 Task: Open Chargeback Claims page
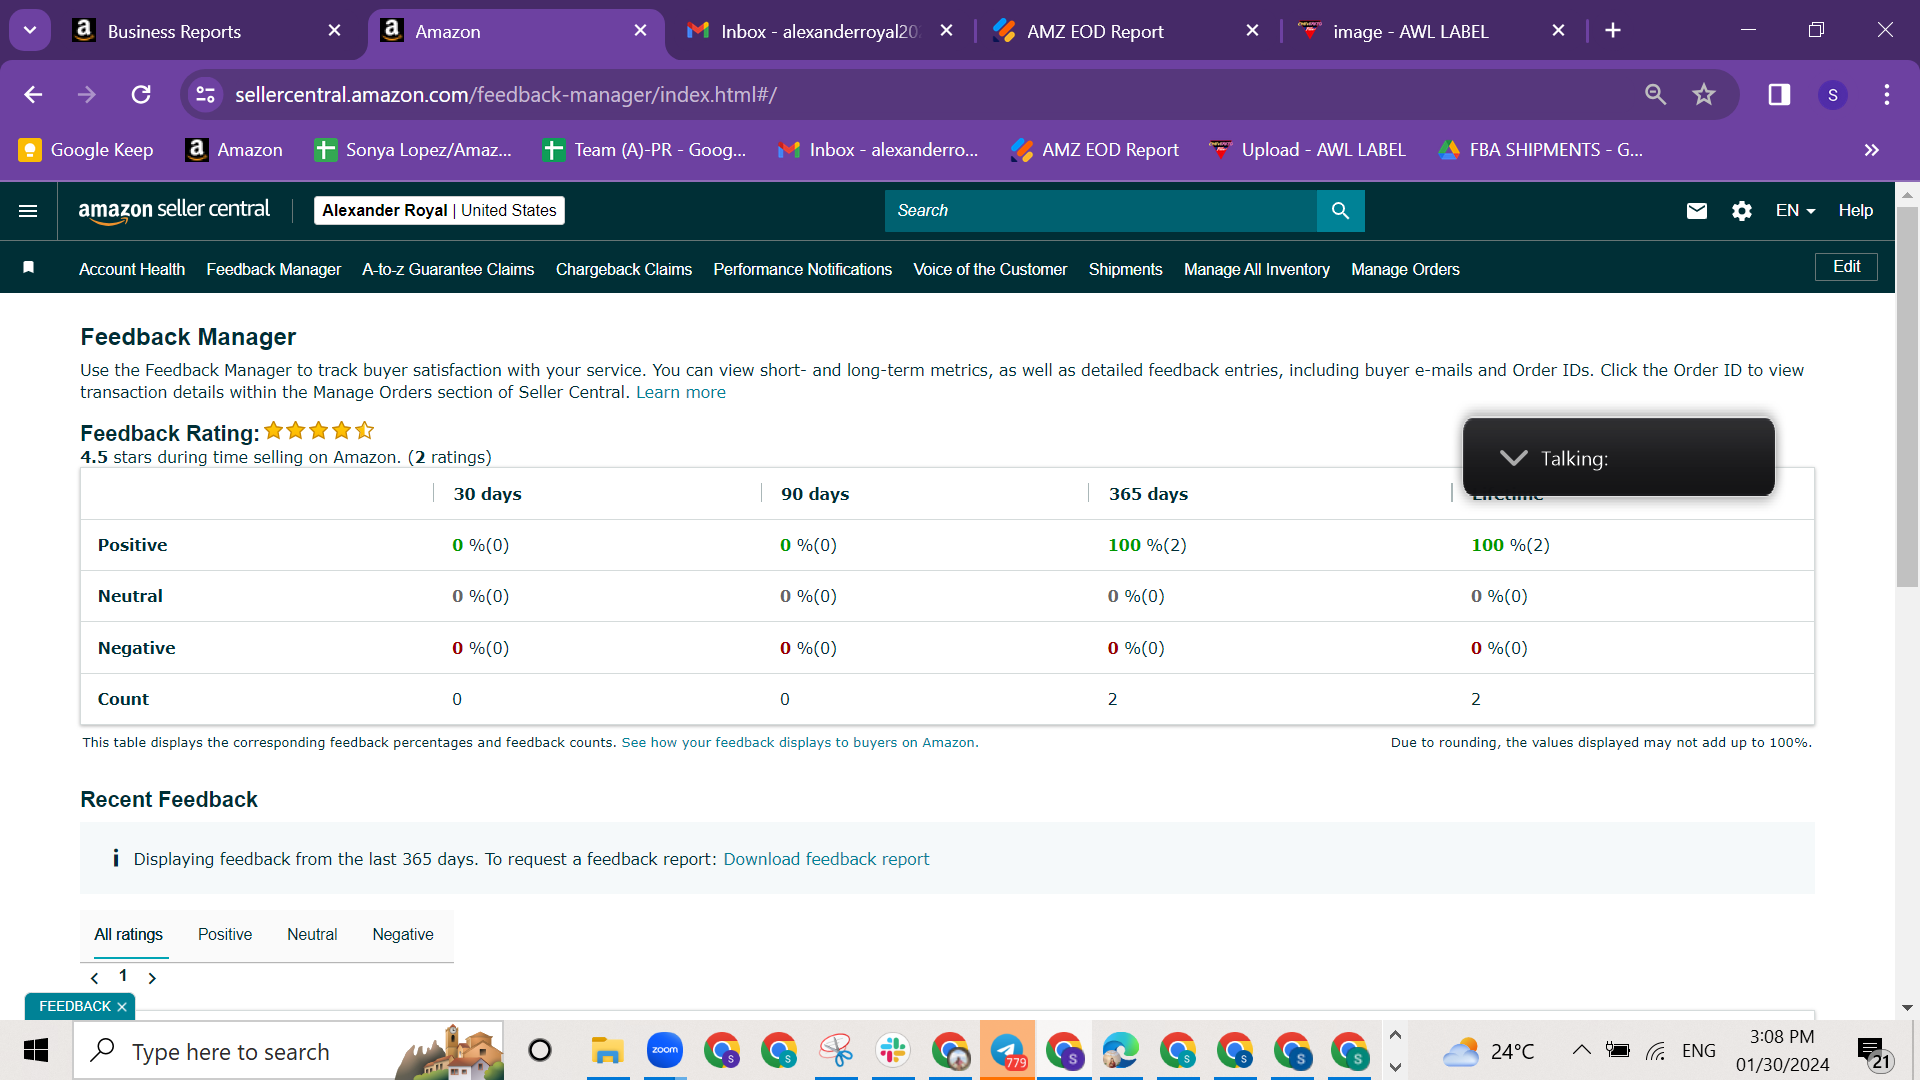[624, 270]
